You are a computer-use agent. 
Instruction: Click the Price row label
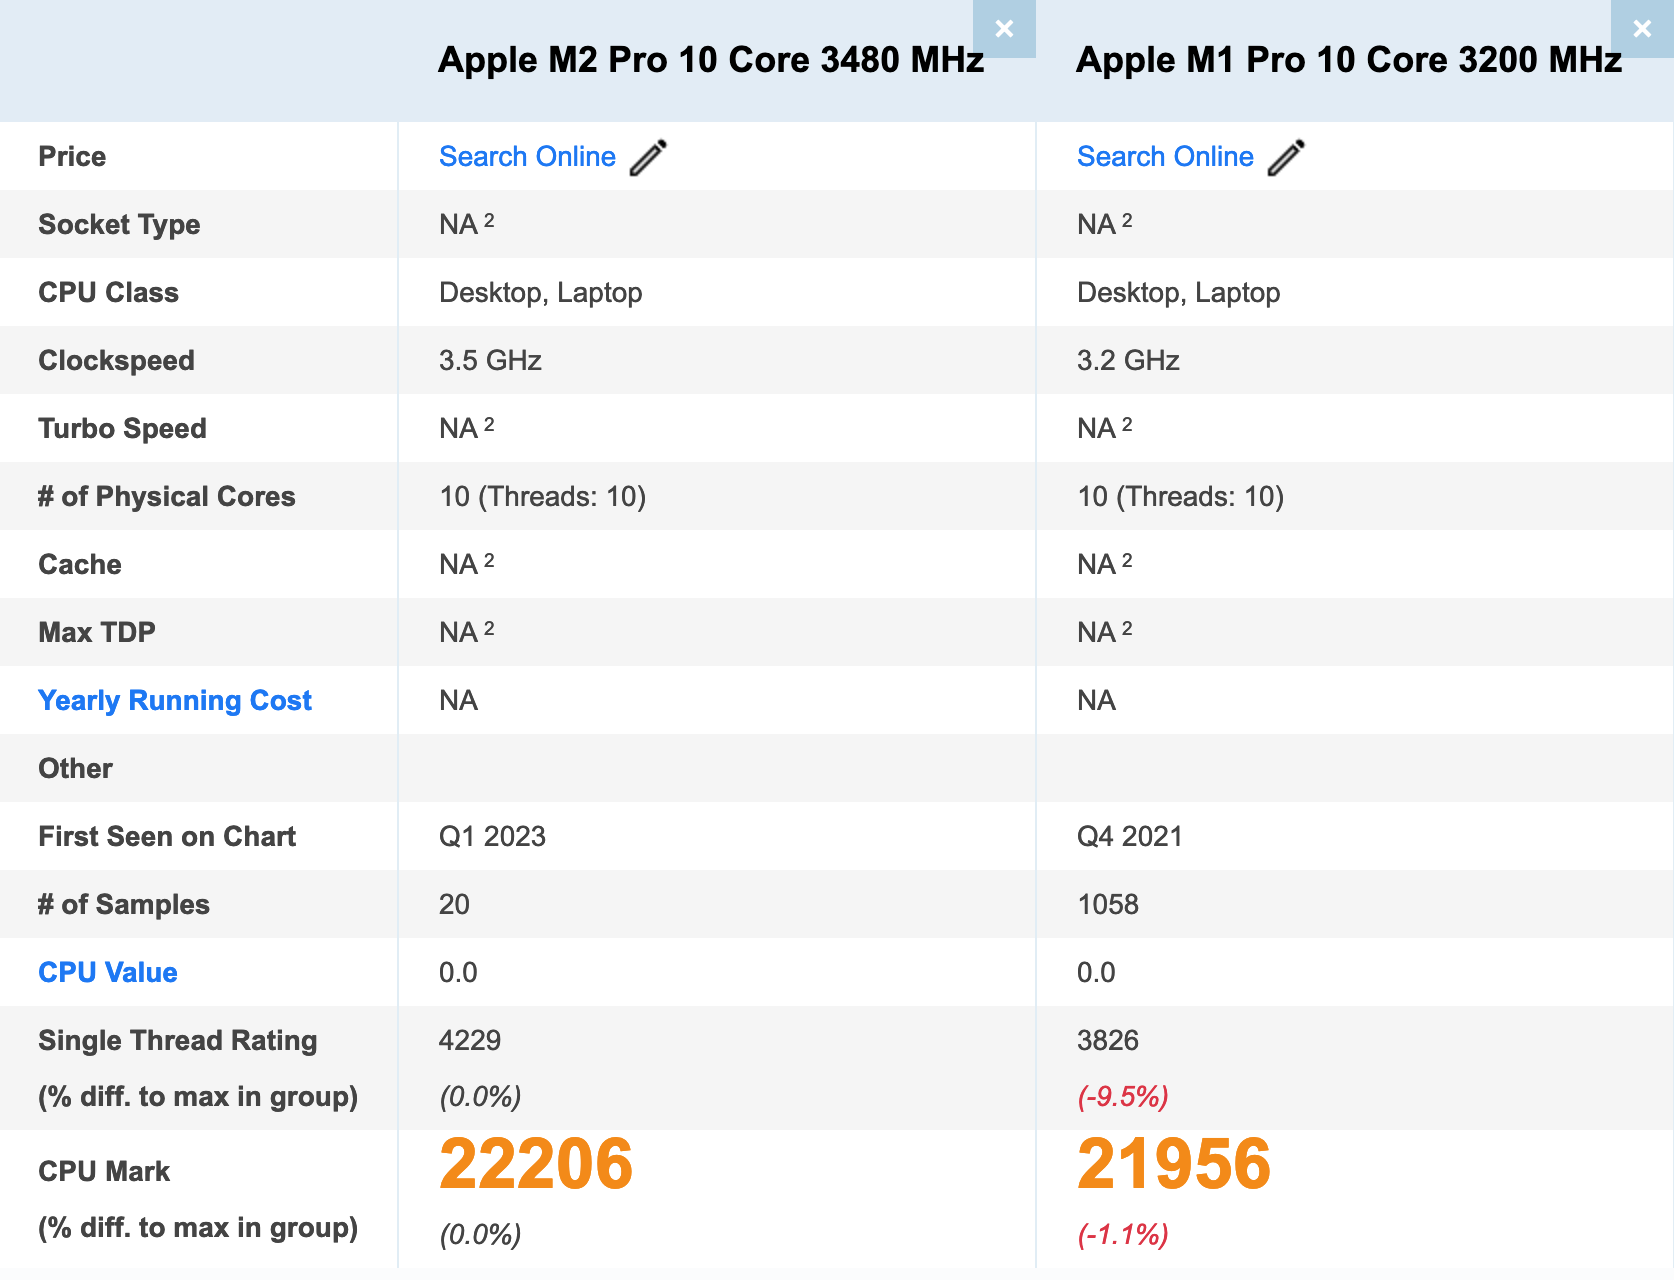(x=72, y=157)
